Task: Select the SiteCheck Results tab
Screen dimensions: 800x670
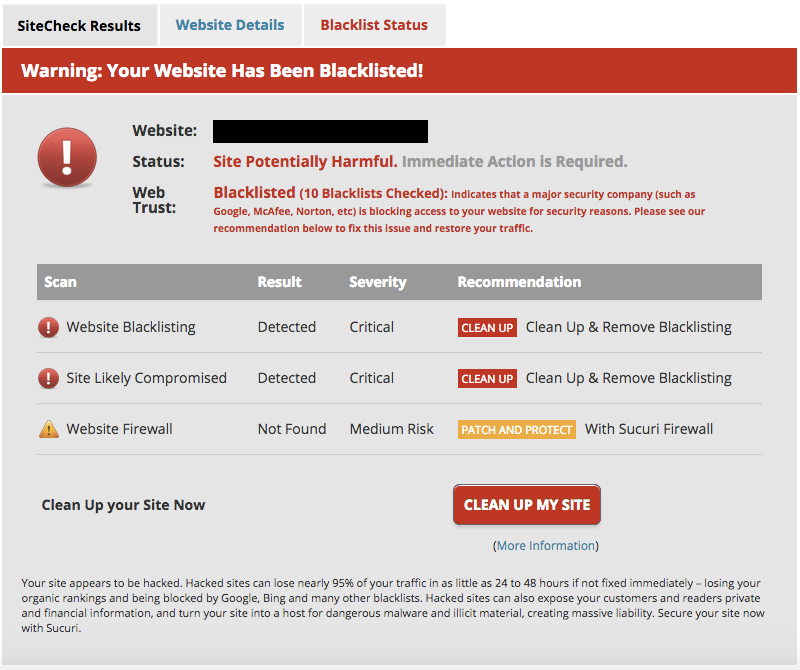Action: [x=80, y=24]
